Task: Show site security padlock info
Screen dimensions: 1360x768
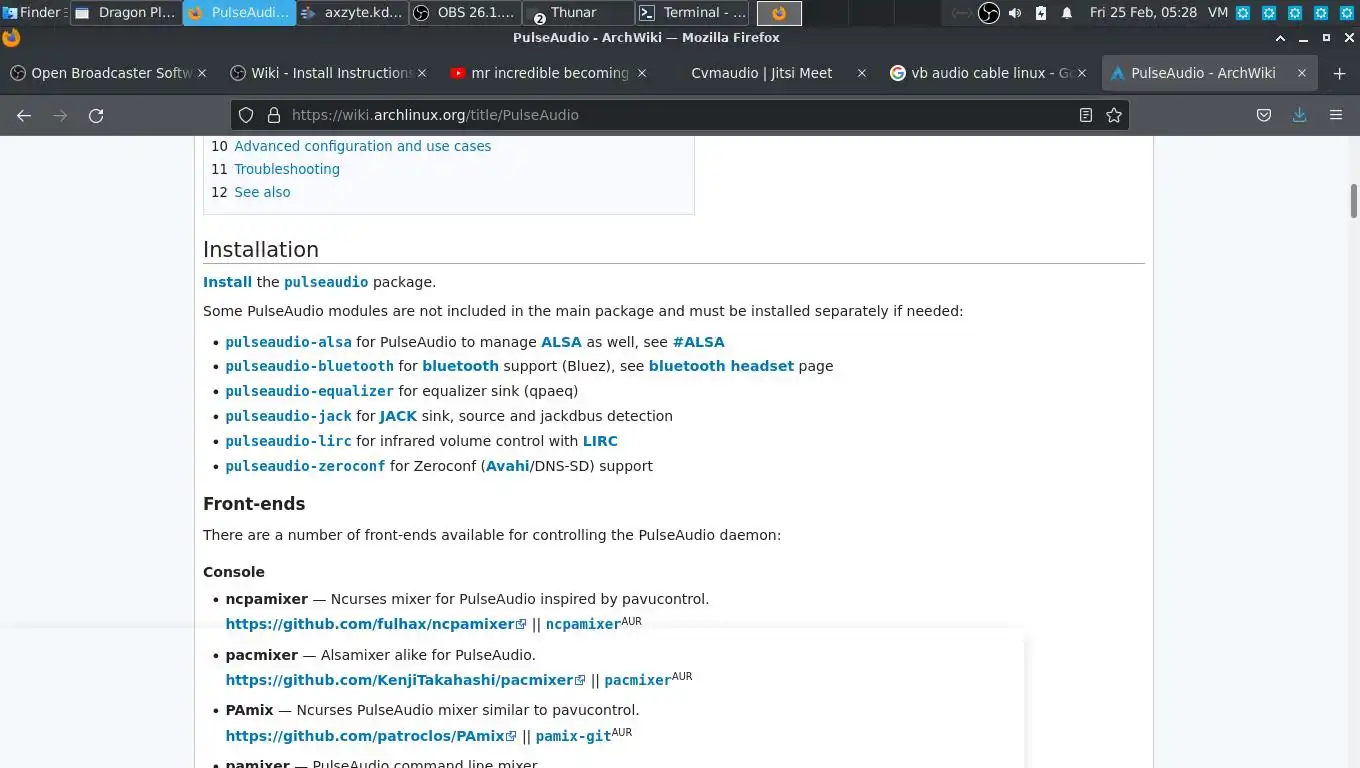Action: click(x=273, y=115)
